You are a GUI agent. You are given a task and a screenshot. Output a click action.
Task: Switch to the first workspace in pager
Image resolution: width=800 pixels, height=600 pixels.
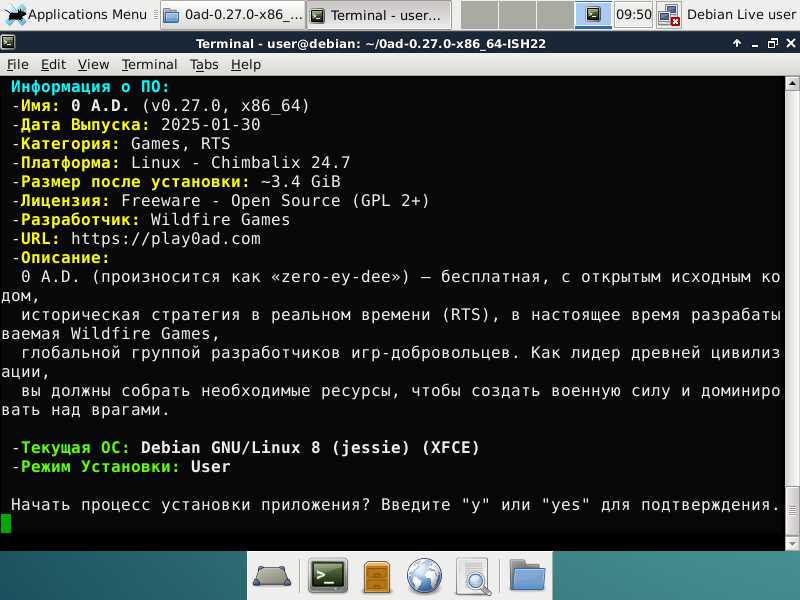coord(479,15)
